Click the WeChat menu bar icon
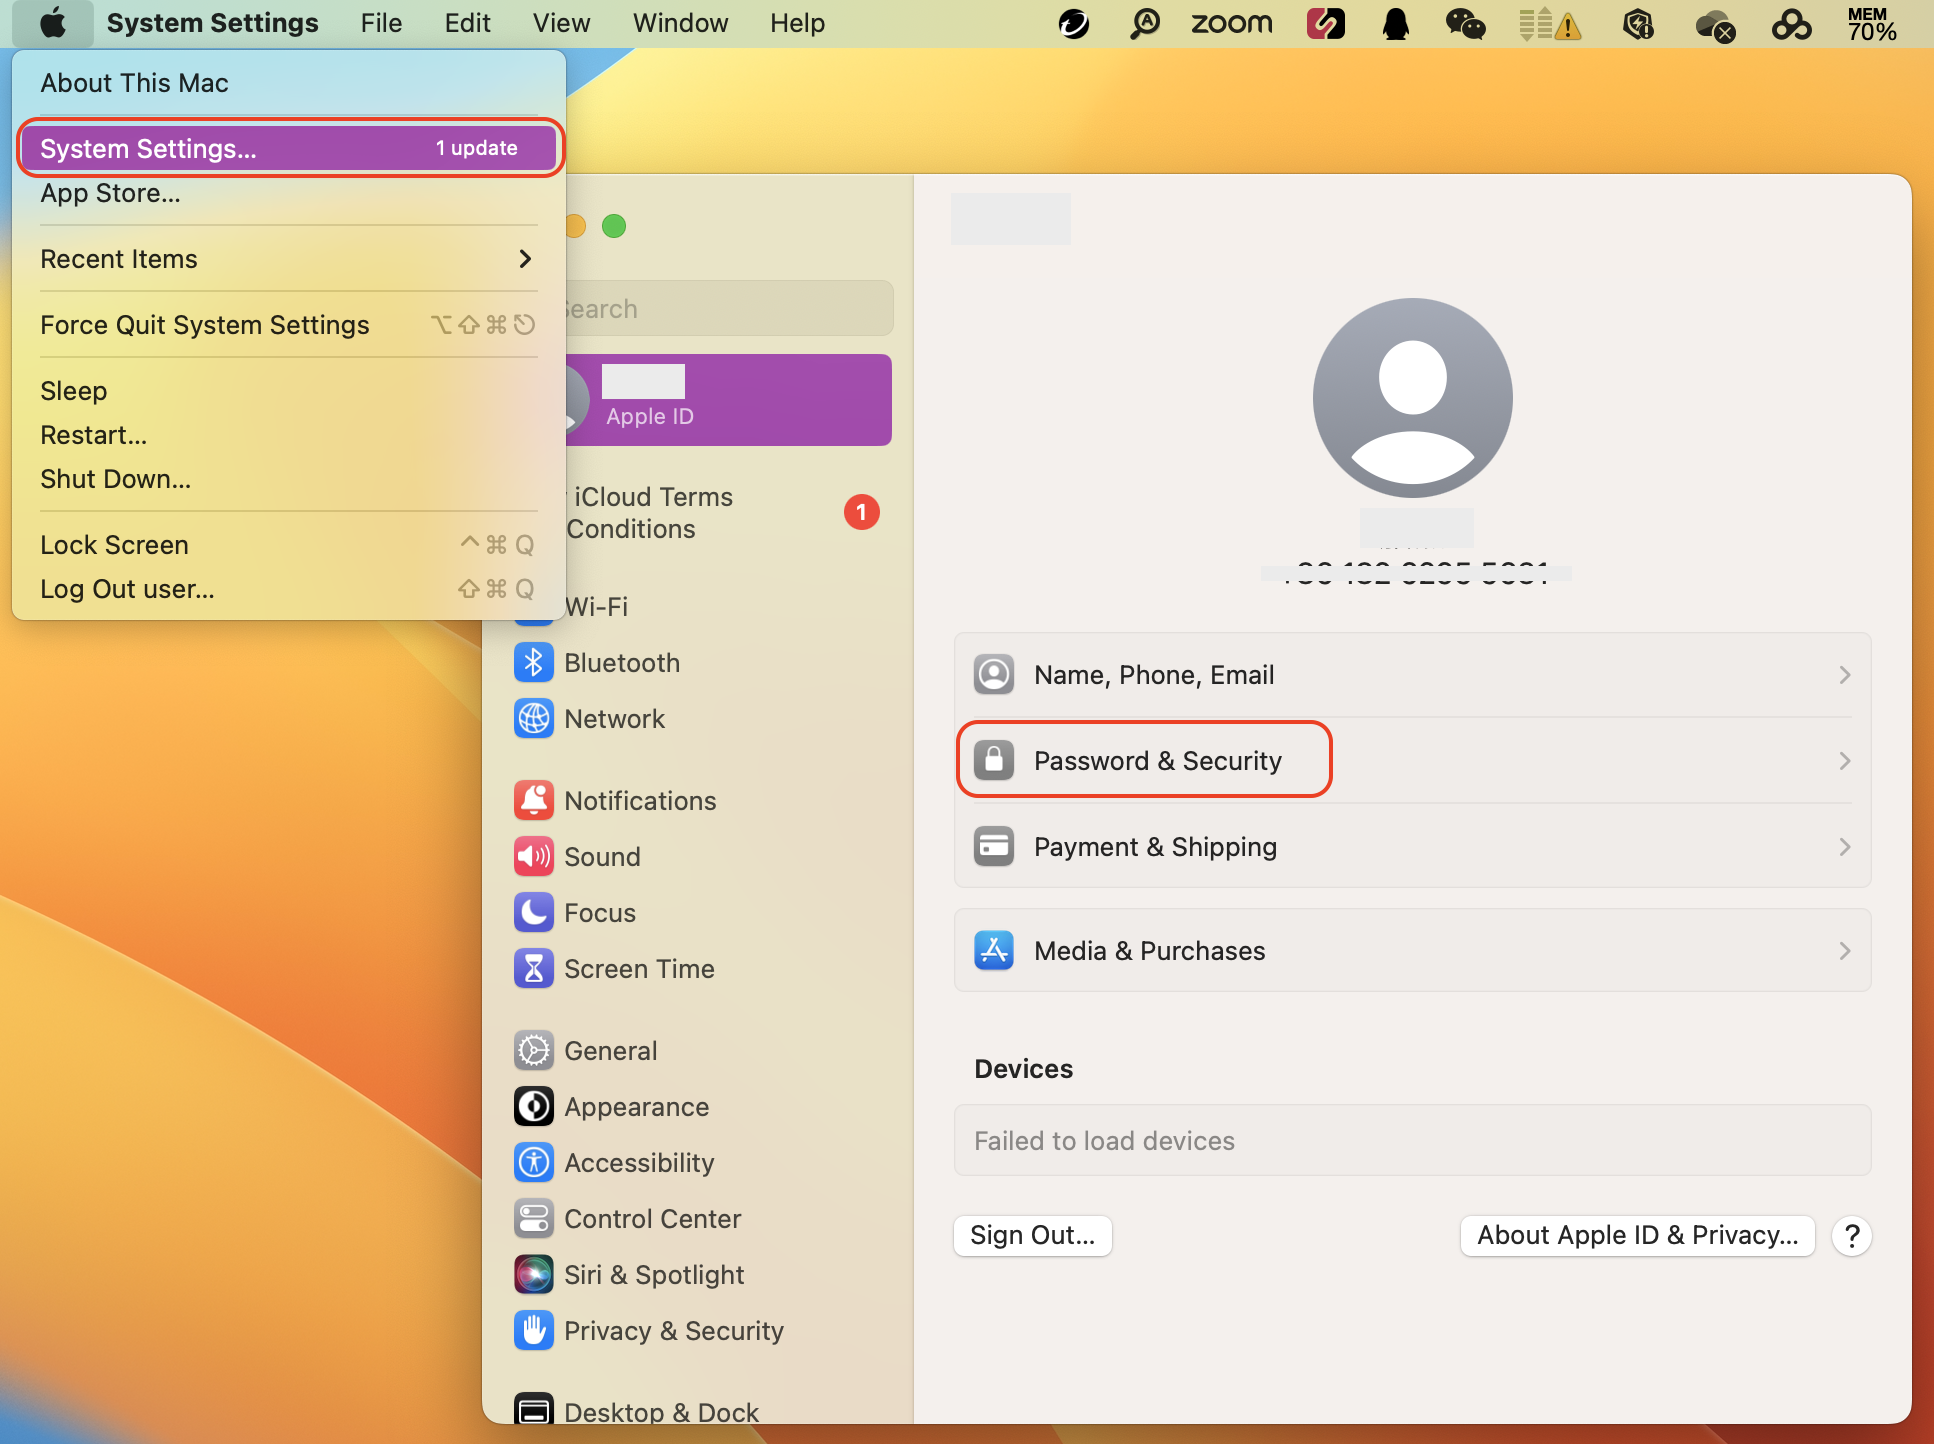1934x1444 pixels. pyautogui.click(x=1464, y=23)
